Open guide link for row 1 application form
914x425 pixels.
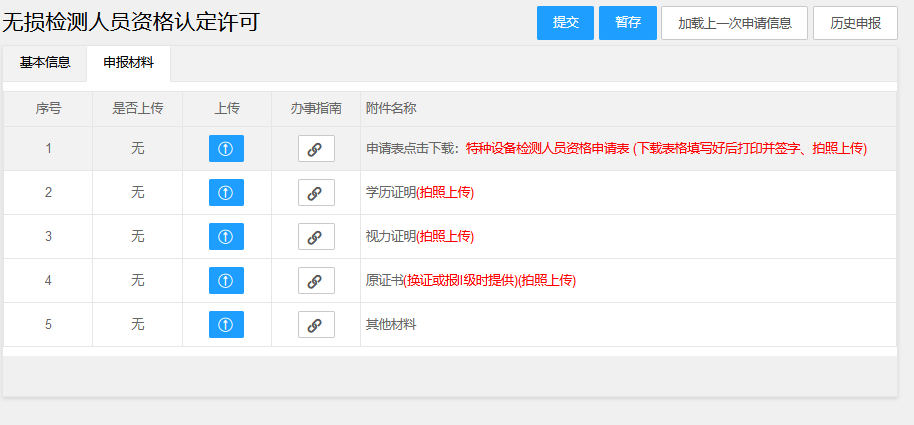(316, 149)
